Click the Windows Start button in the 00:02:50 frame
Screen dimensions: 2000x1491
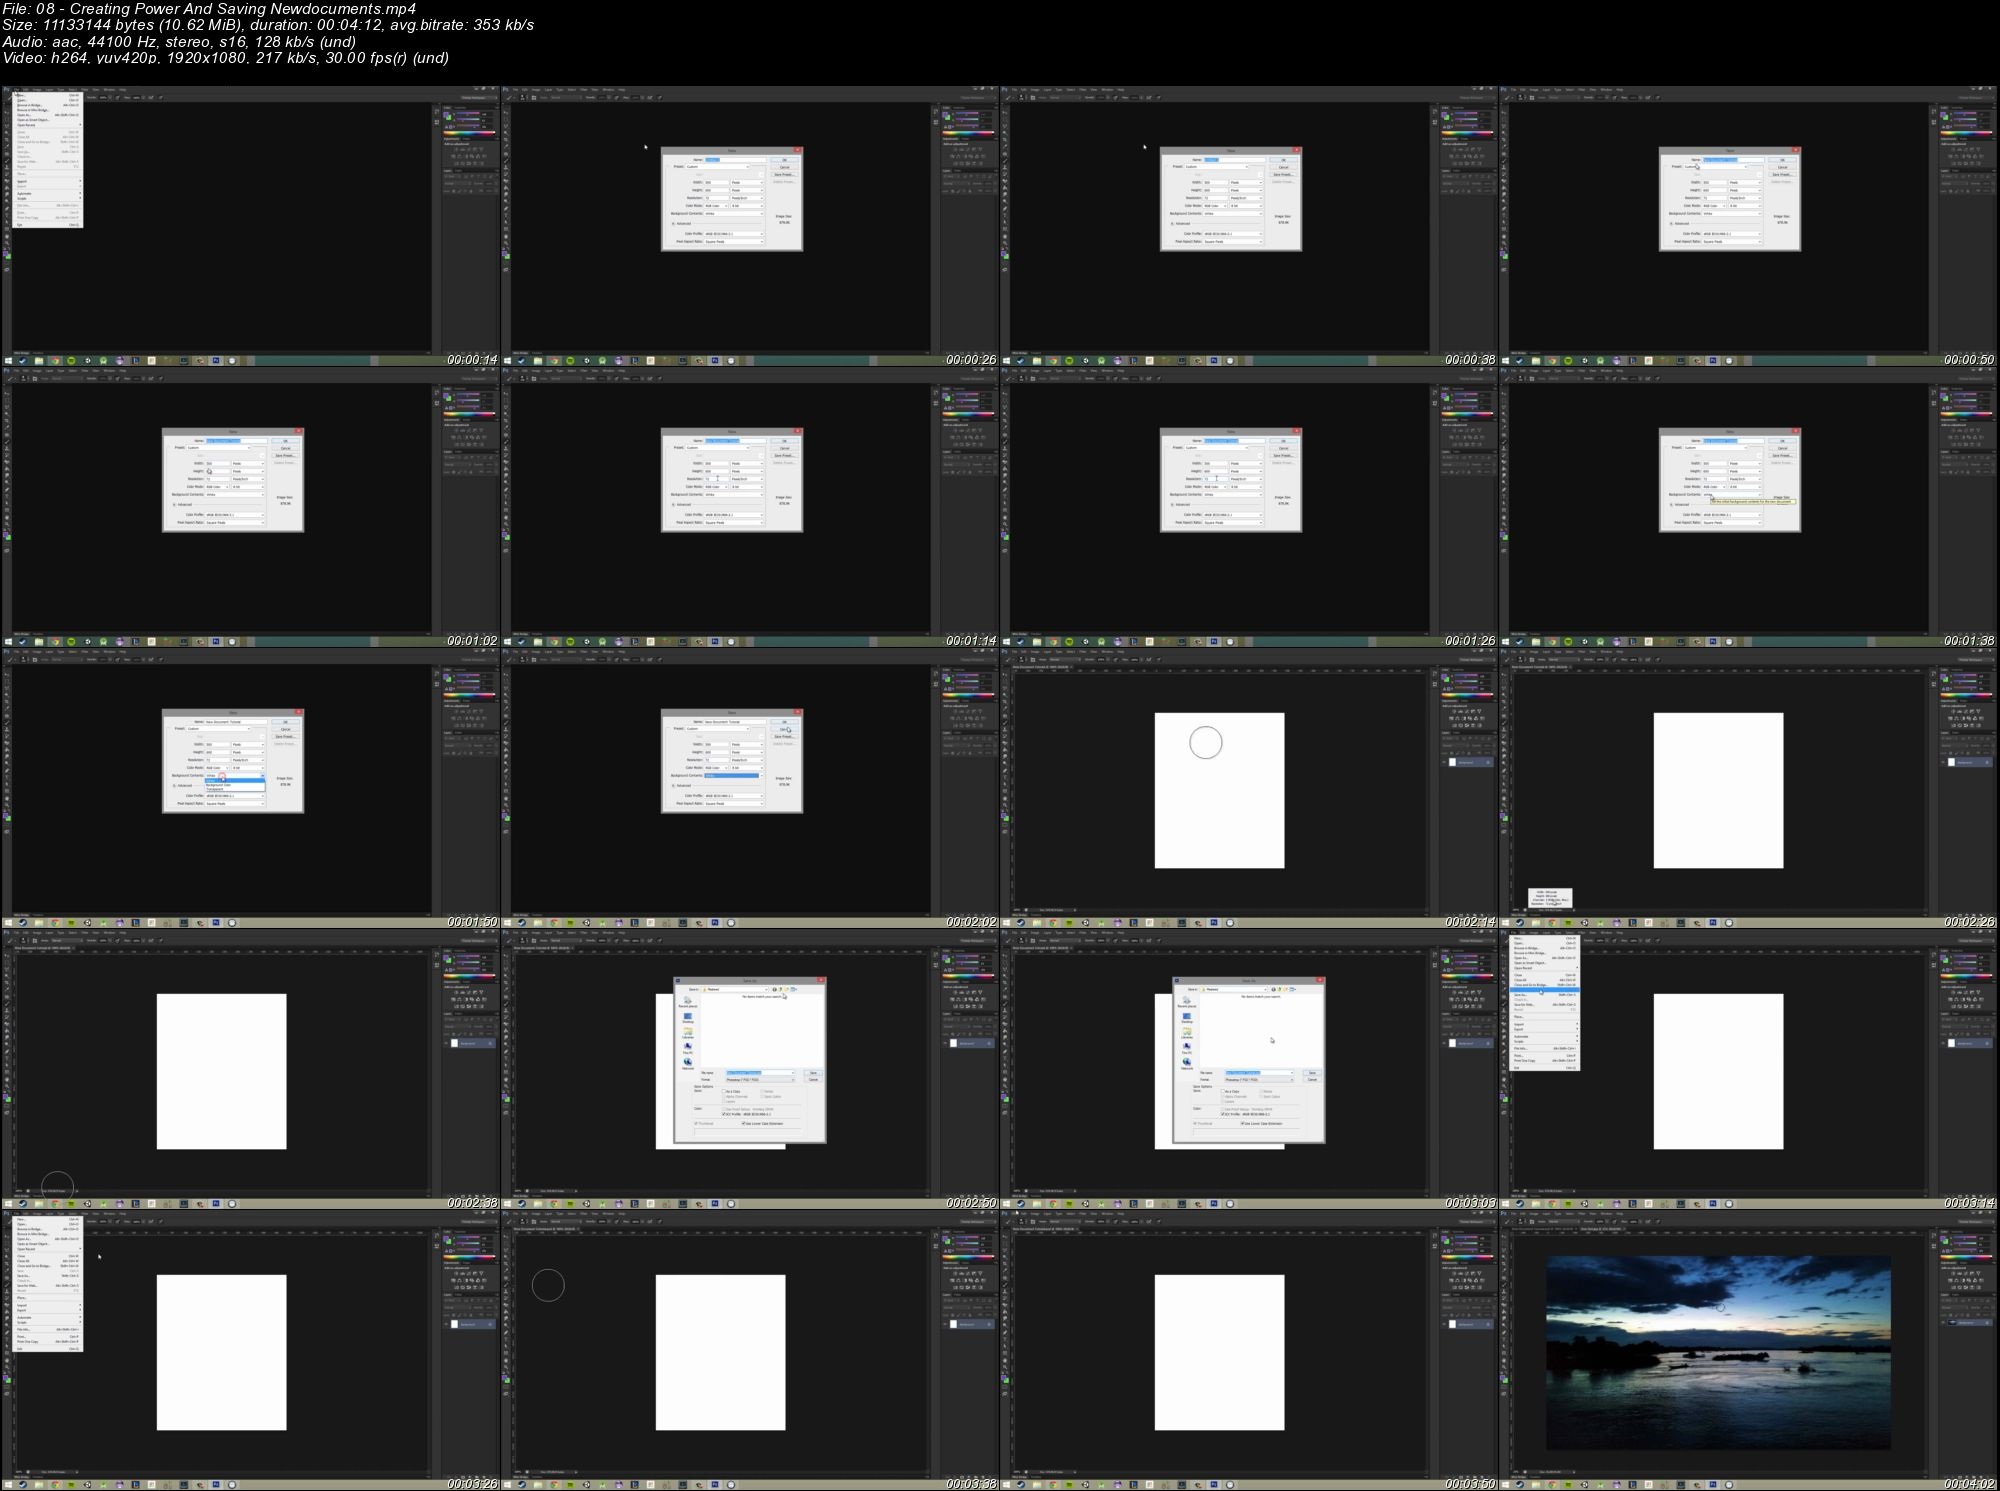507,1204
